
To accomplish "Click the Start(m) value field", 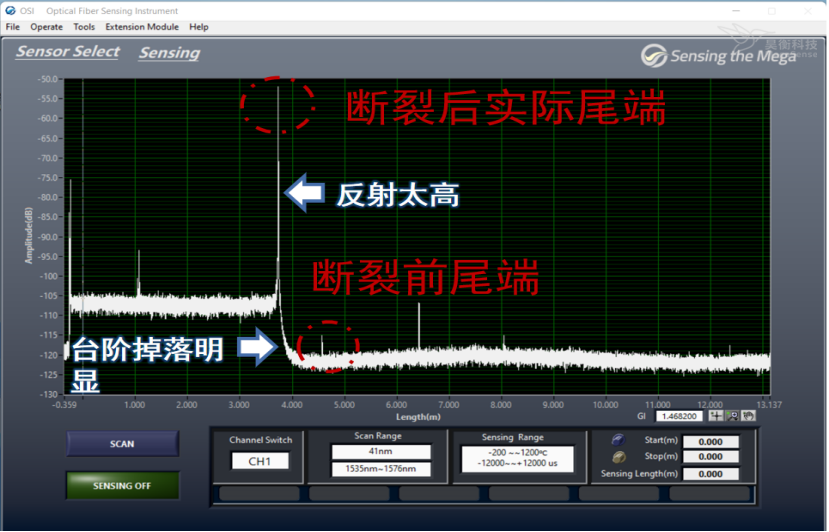I will (710, 441).
